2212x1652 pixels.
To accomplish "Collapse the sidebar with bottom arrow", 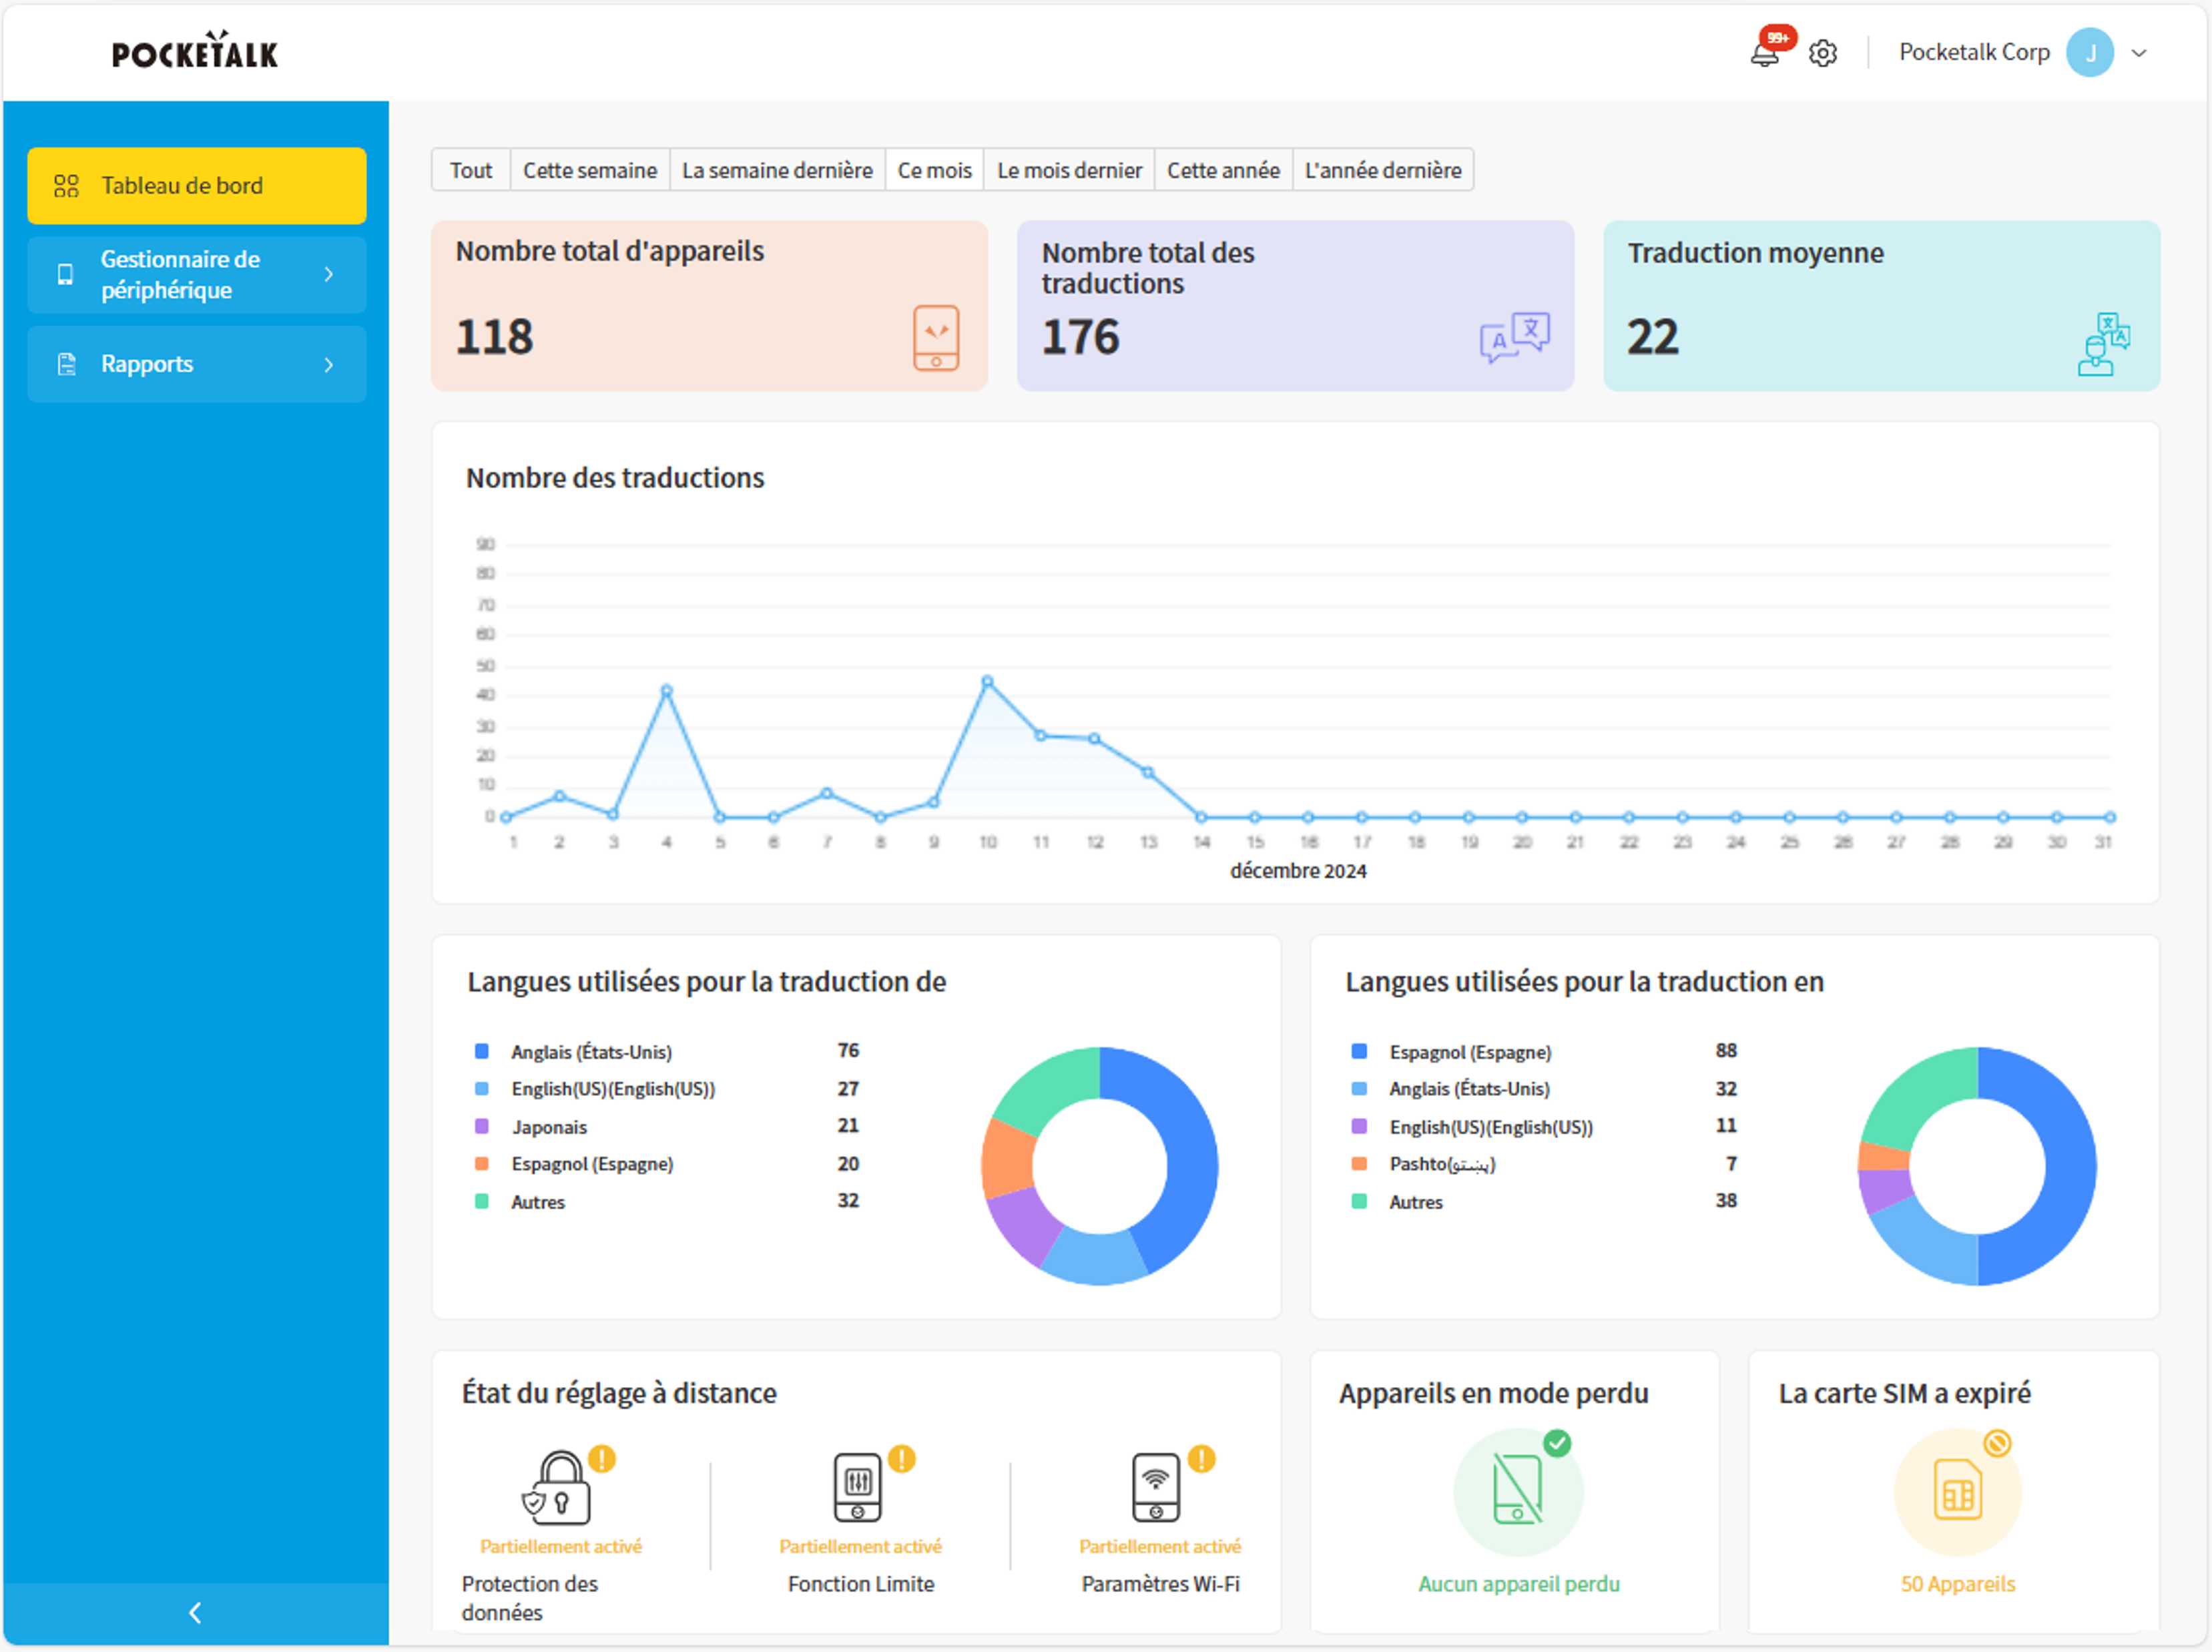I will [195, 1612].
